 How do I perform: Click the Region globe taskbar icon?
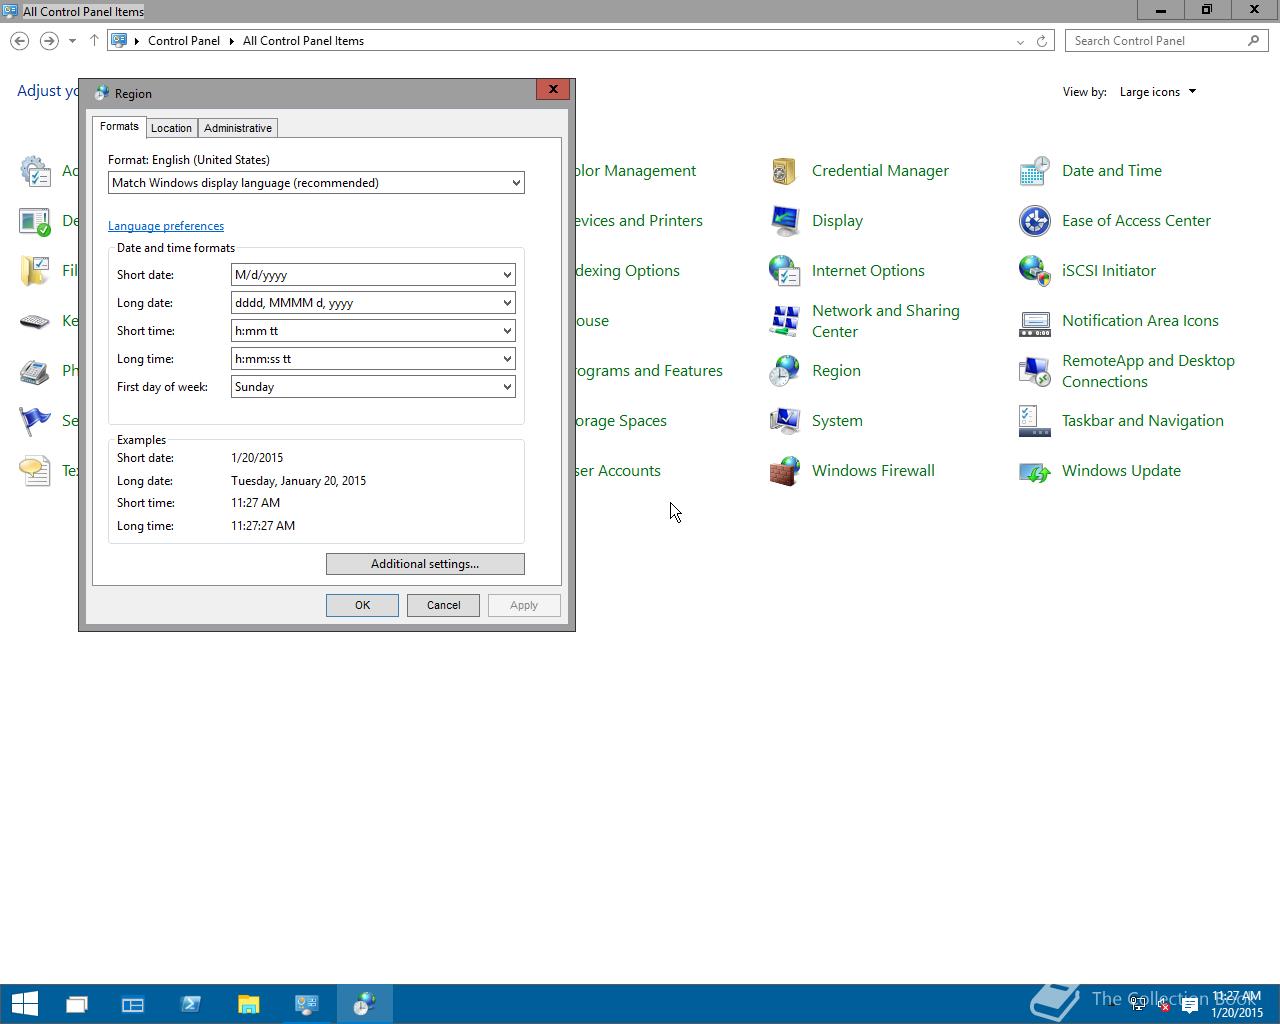364,1004
